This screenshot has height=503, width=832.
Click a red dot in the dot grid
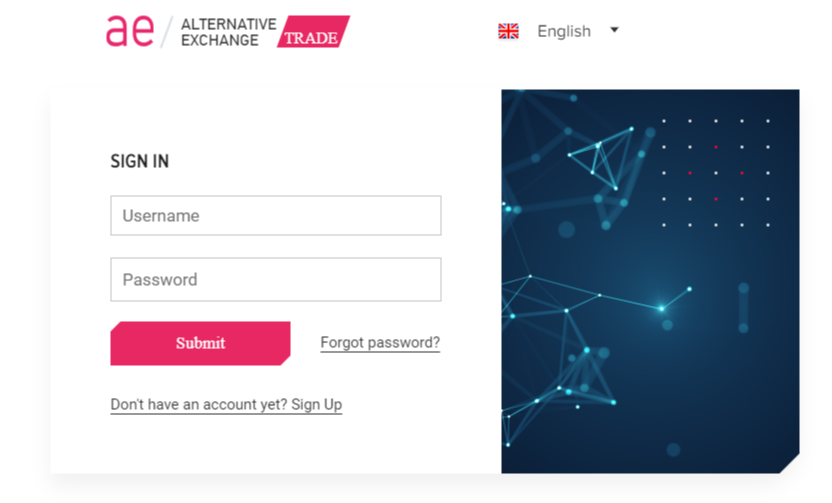[716, 147]
